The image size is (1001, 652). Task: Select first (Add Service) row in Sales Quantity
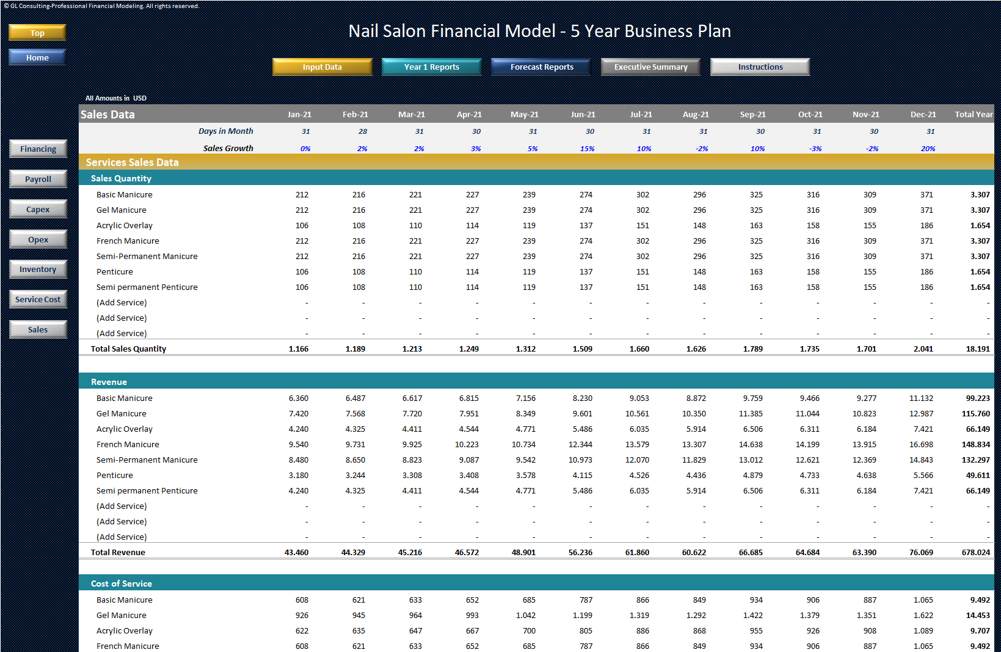[x=121, y=303]
